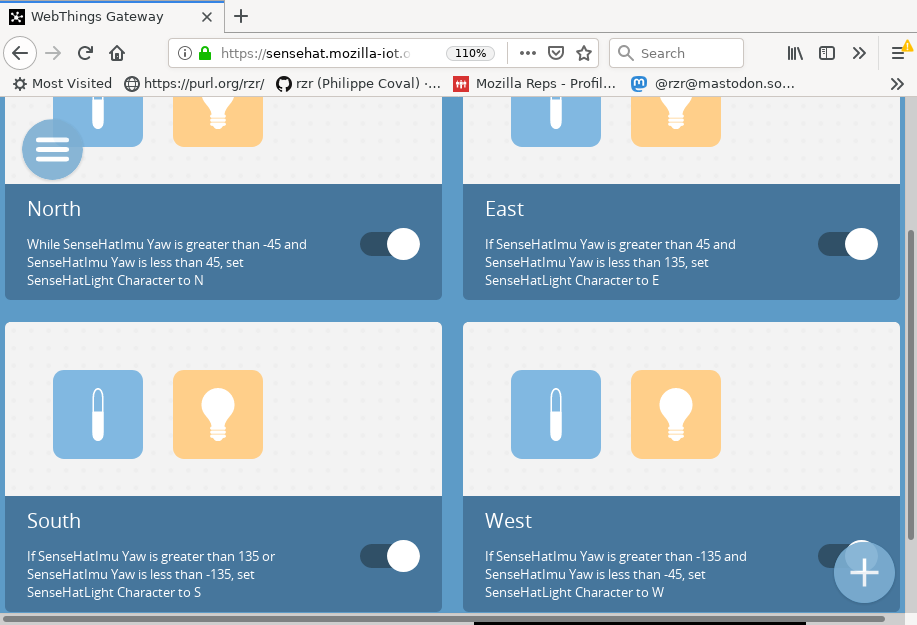The height and width of the screenshot is (625, 917).
Task: Disable the North rule toggle
Action: click(x=389, y=243)
